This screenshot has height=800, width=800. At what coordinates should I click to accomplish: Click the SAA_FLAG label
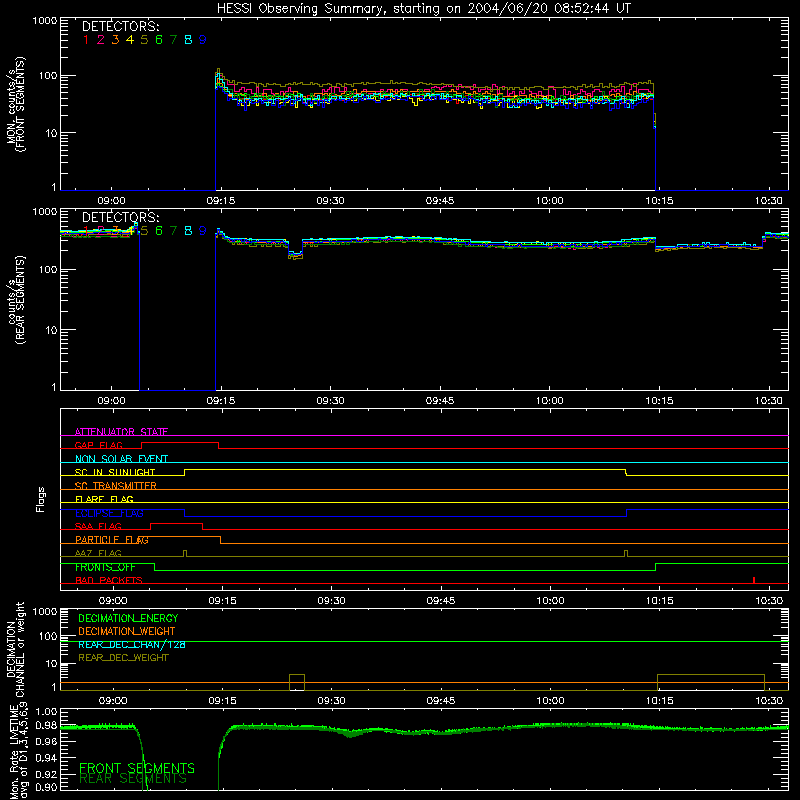[98, 527]
